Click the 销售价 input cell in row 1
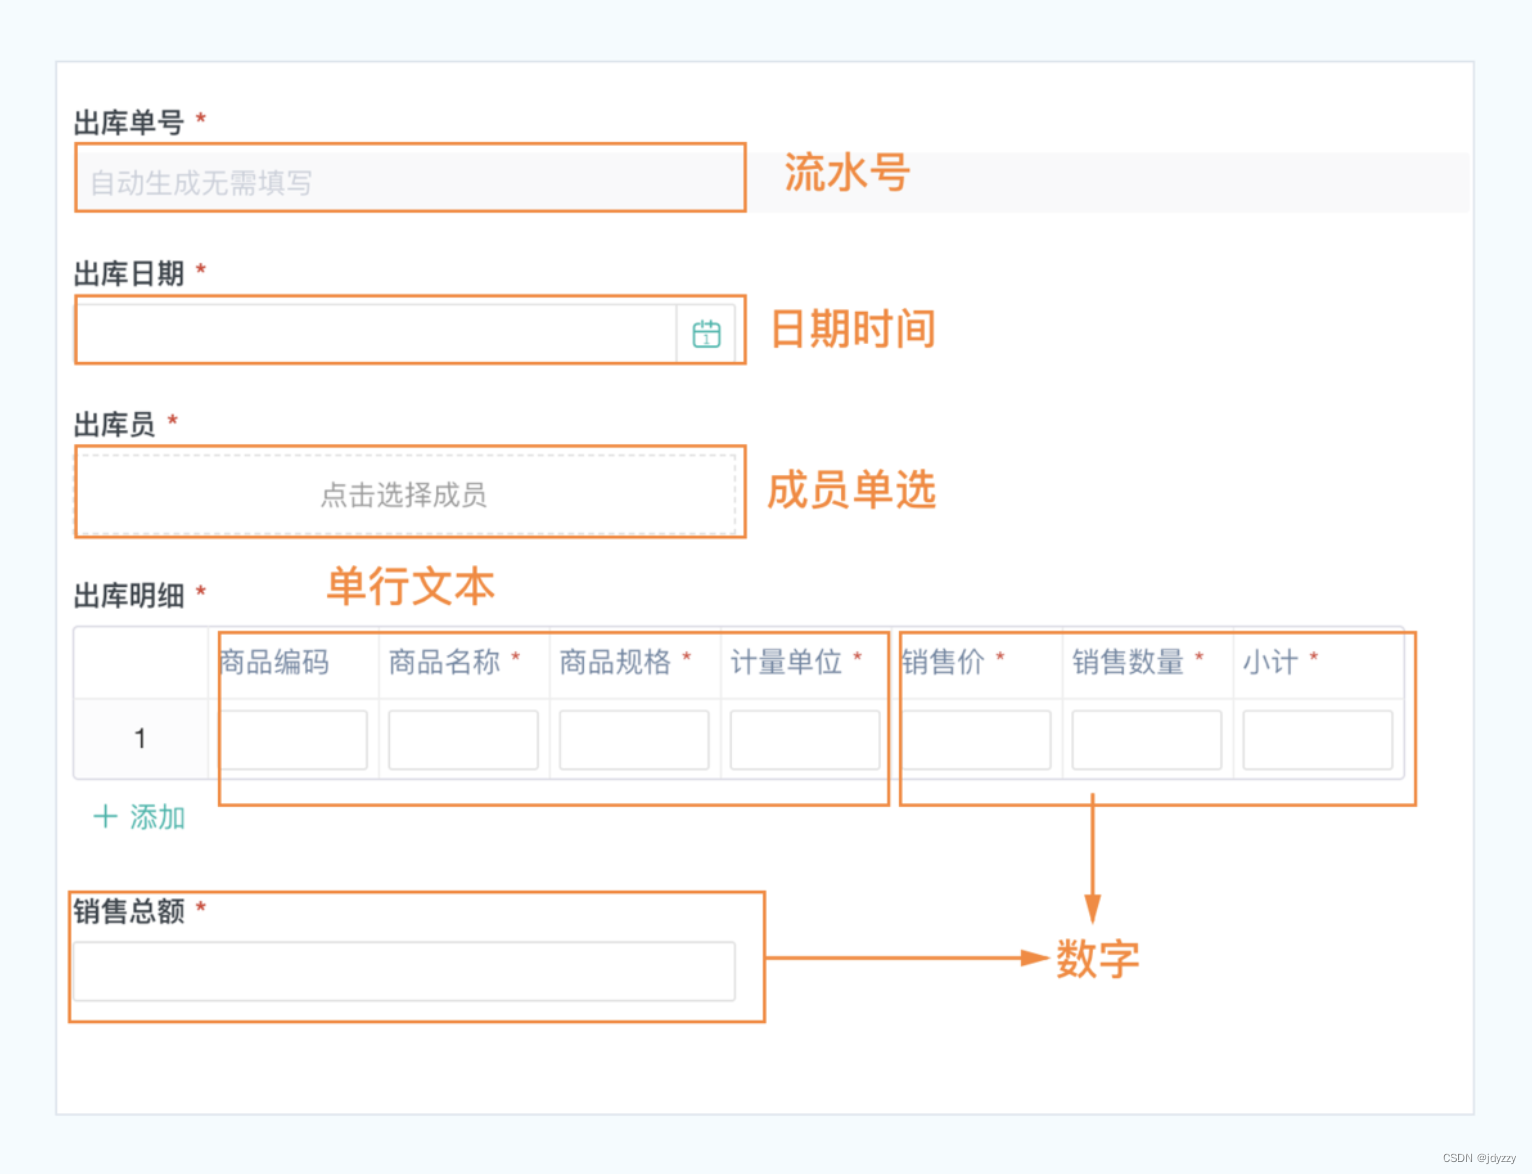 975,739
